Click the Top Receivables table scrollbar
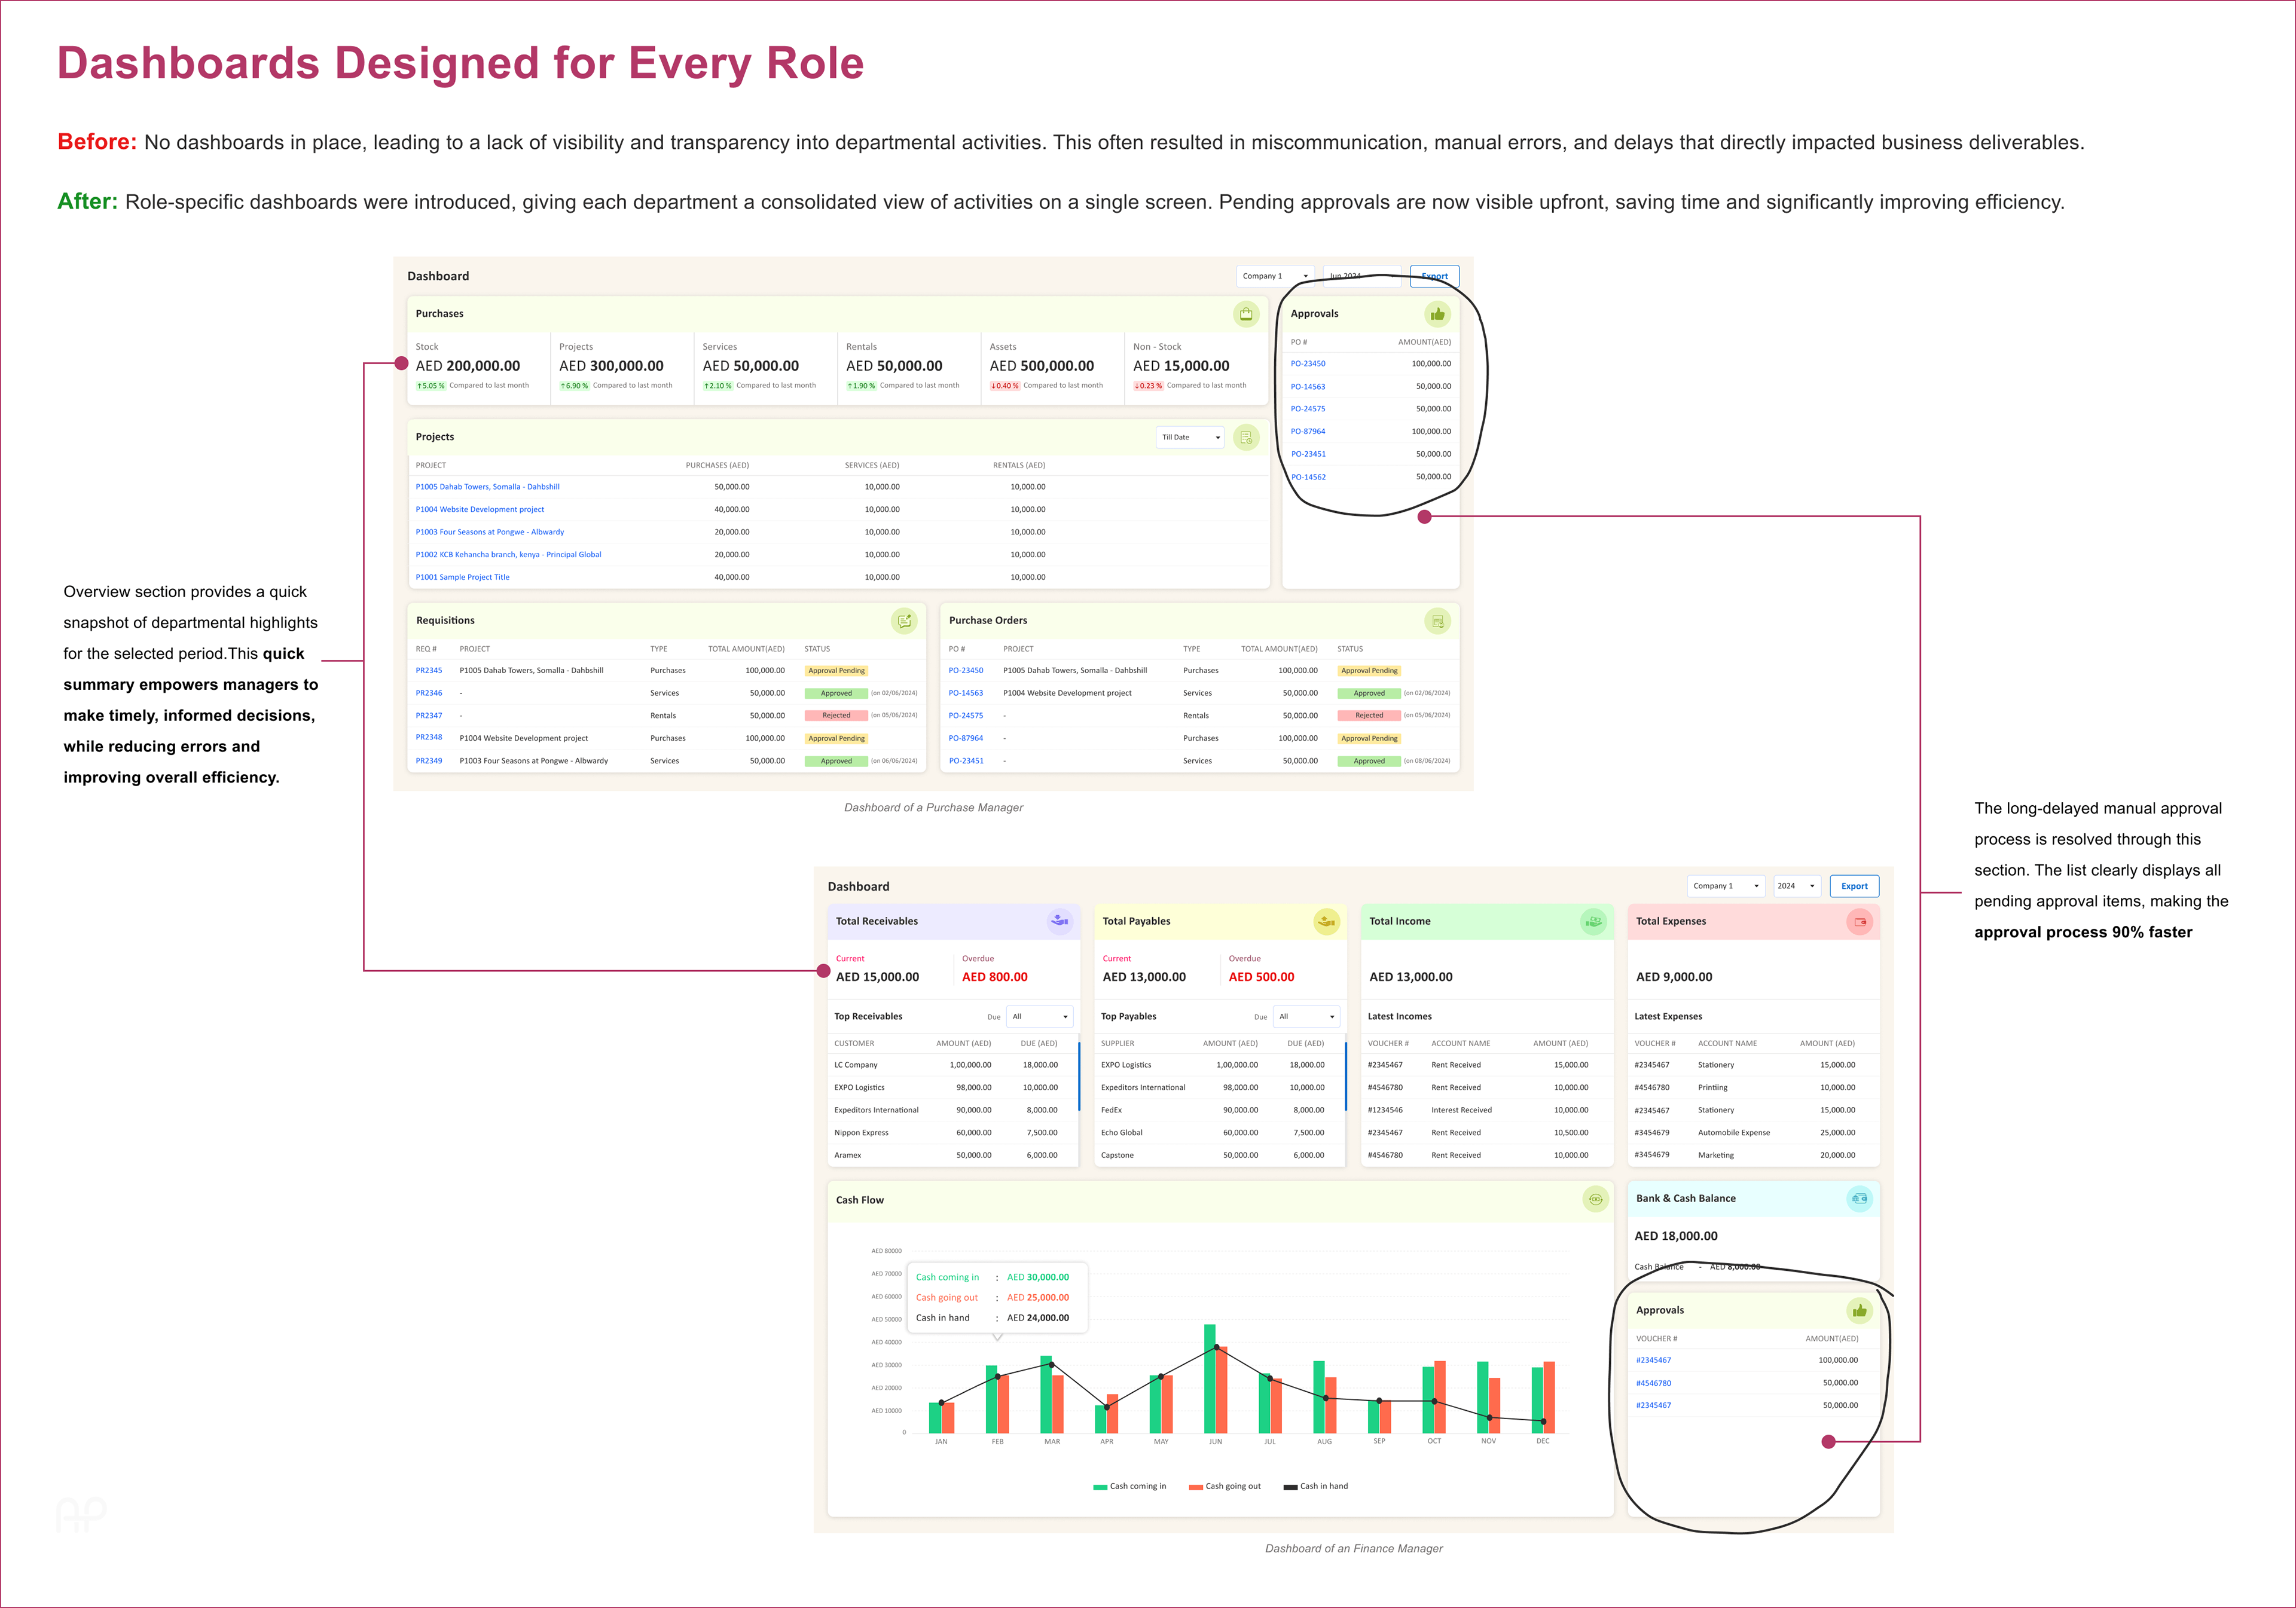 point(1079,1076)
